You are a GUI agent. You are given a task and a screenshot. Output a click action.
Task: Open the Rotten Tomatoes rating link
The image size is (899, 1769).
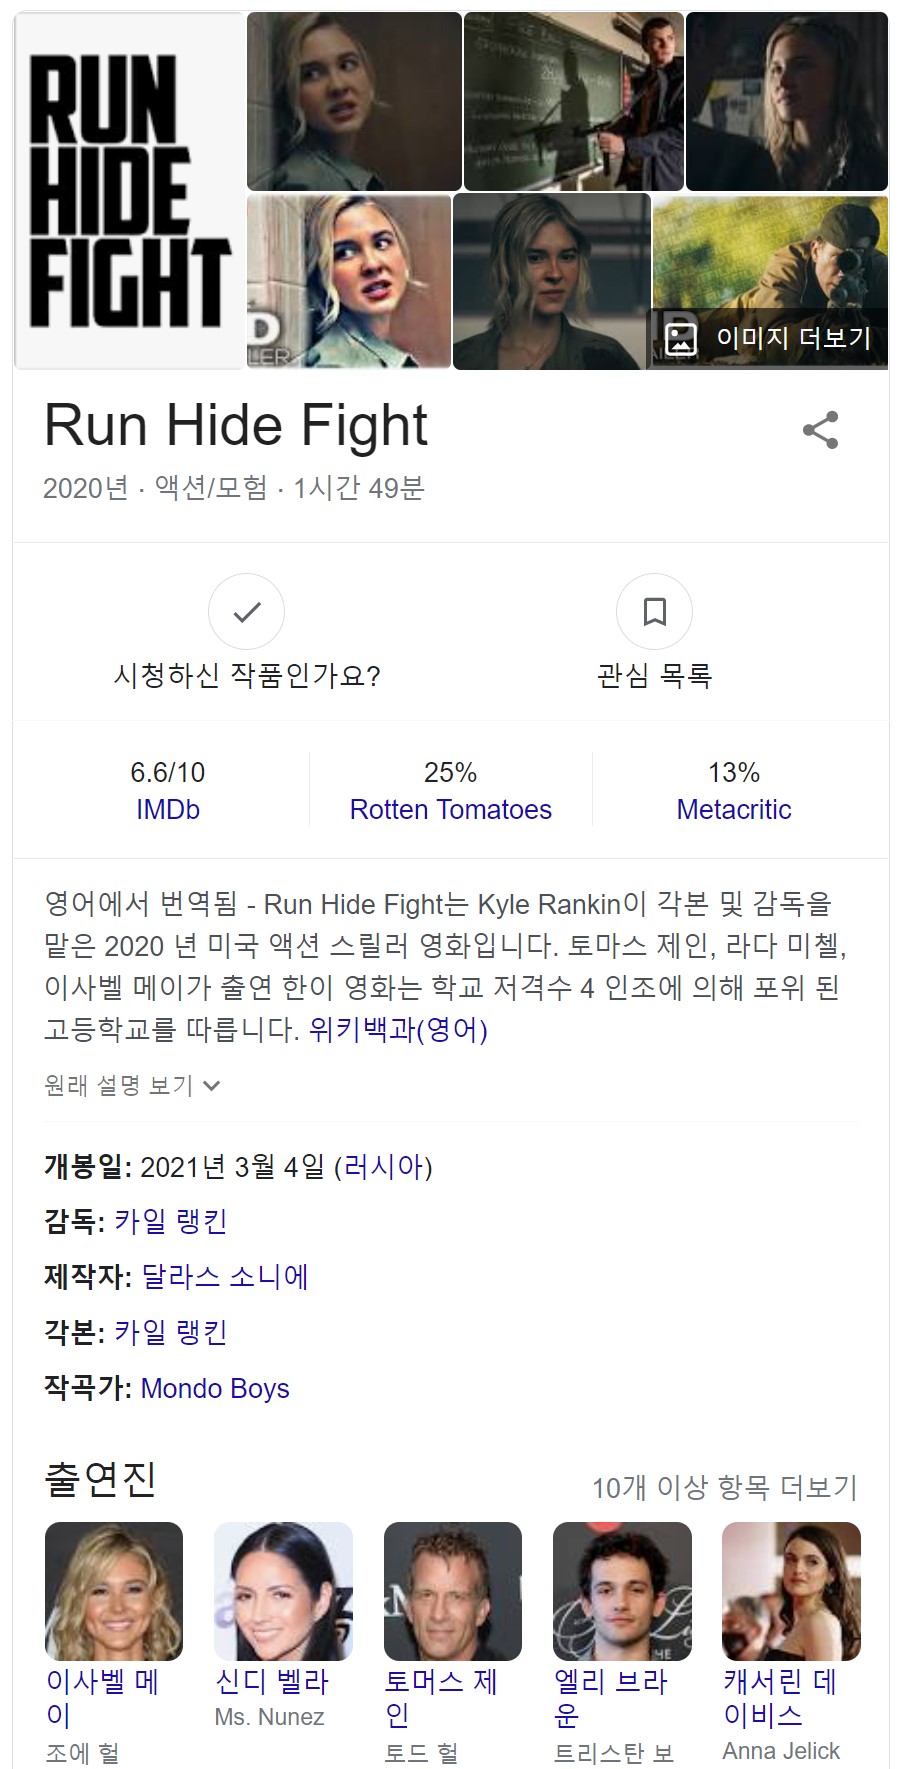[x=450, y=809]
